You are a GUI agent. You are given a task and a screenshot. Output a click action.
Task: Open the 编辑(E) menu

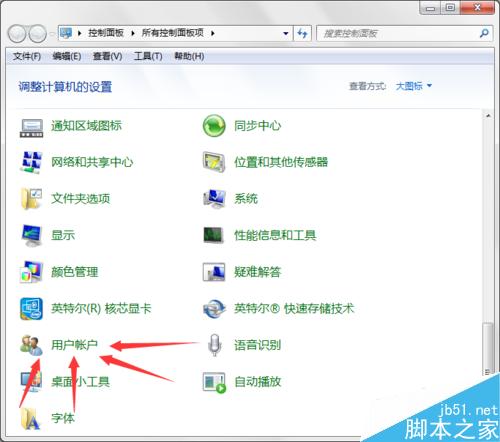coord(67,56)
